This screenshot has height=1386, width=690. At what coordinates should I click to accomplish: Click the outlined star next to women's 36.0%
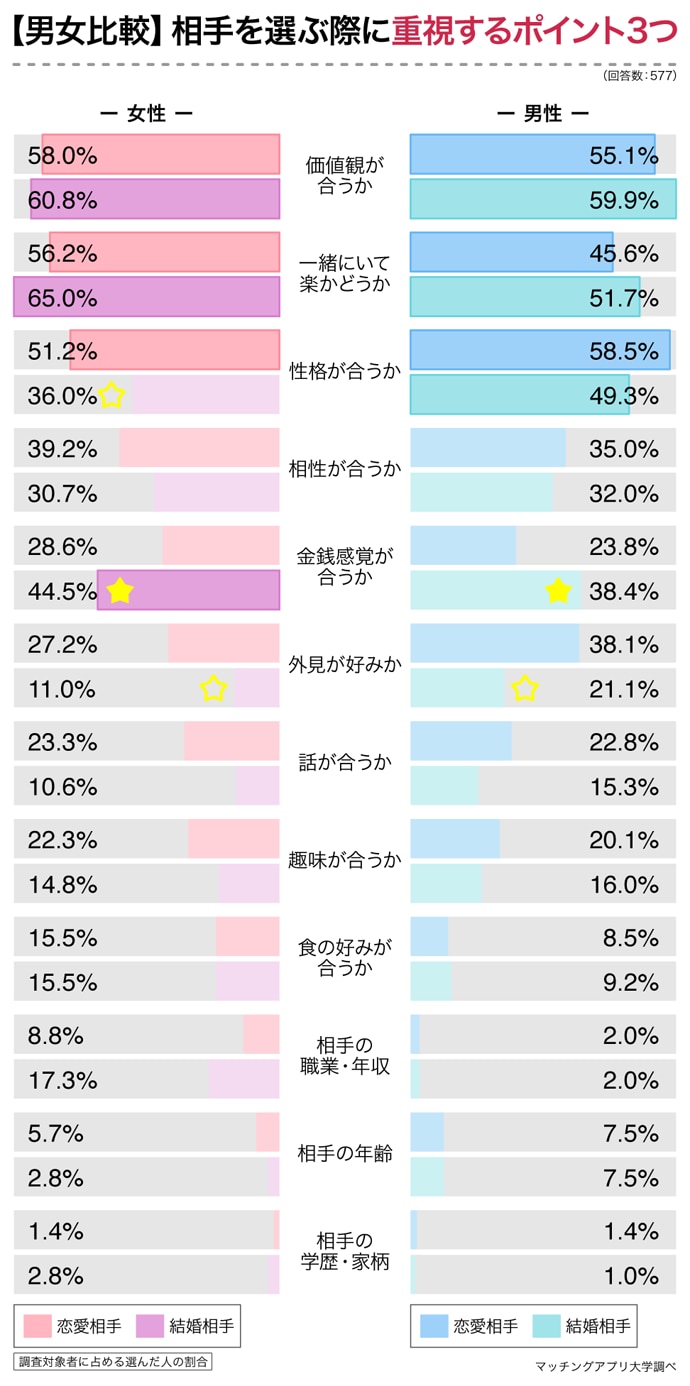(x=112, y=396)
